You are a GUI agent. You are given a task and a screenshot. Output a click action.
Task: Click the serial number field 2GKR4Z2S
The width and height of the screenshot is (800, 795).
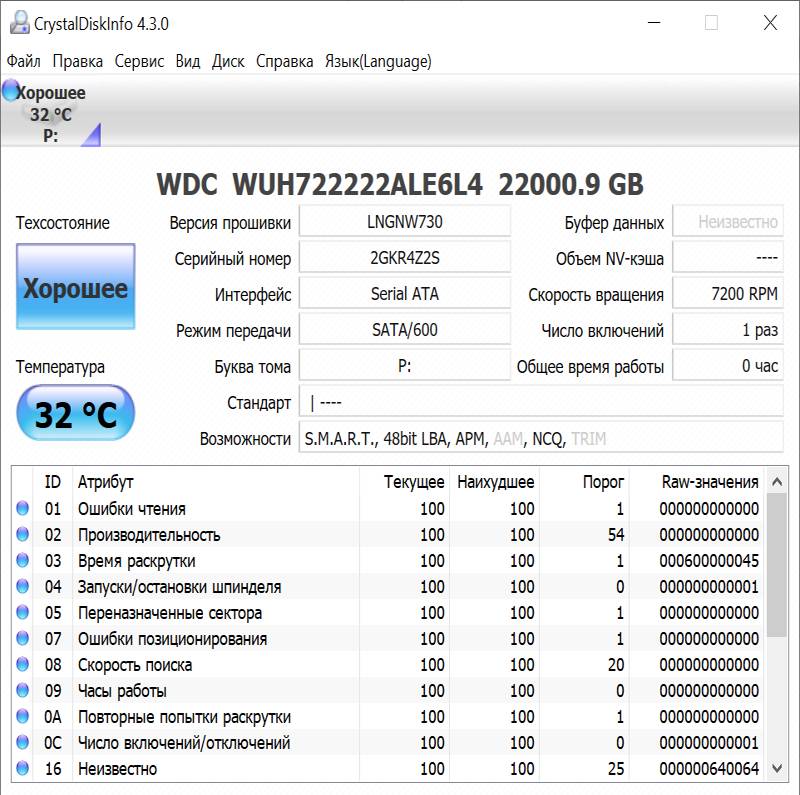coord(404,258)
